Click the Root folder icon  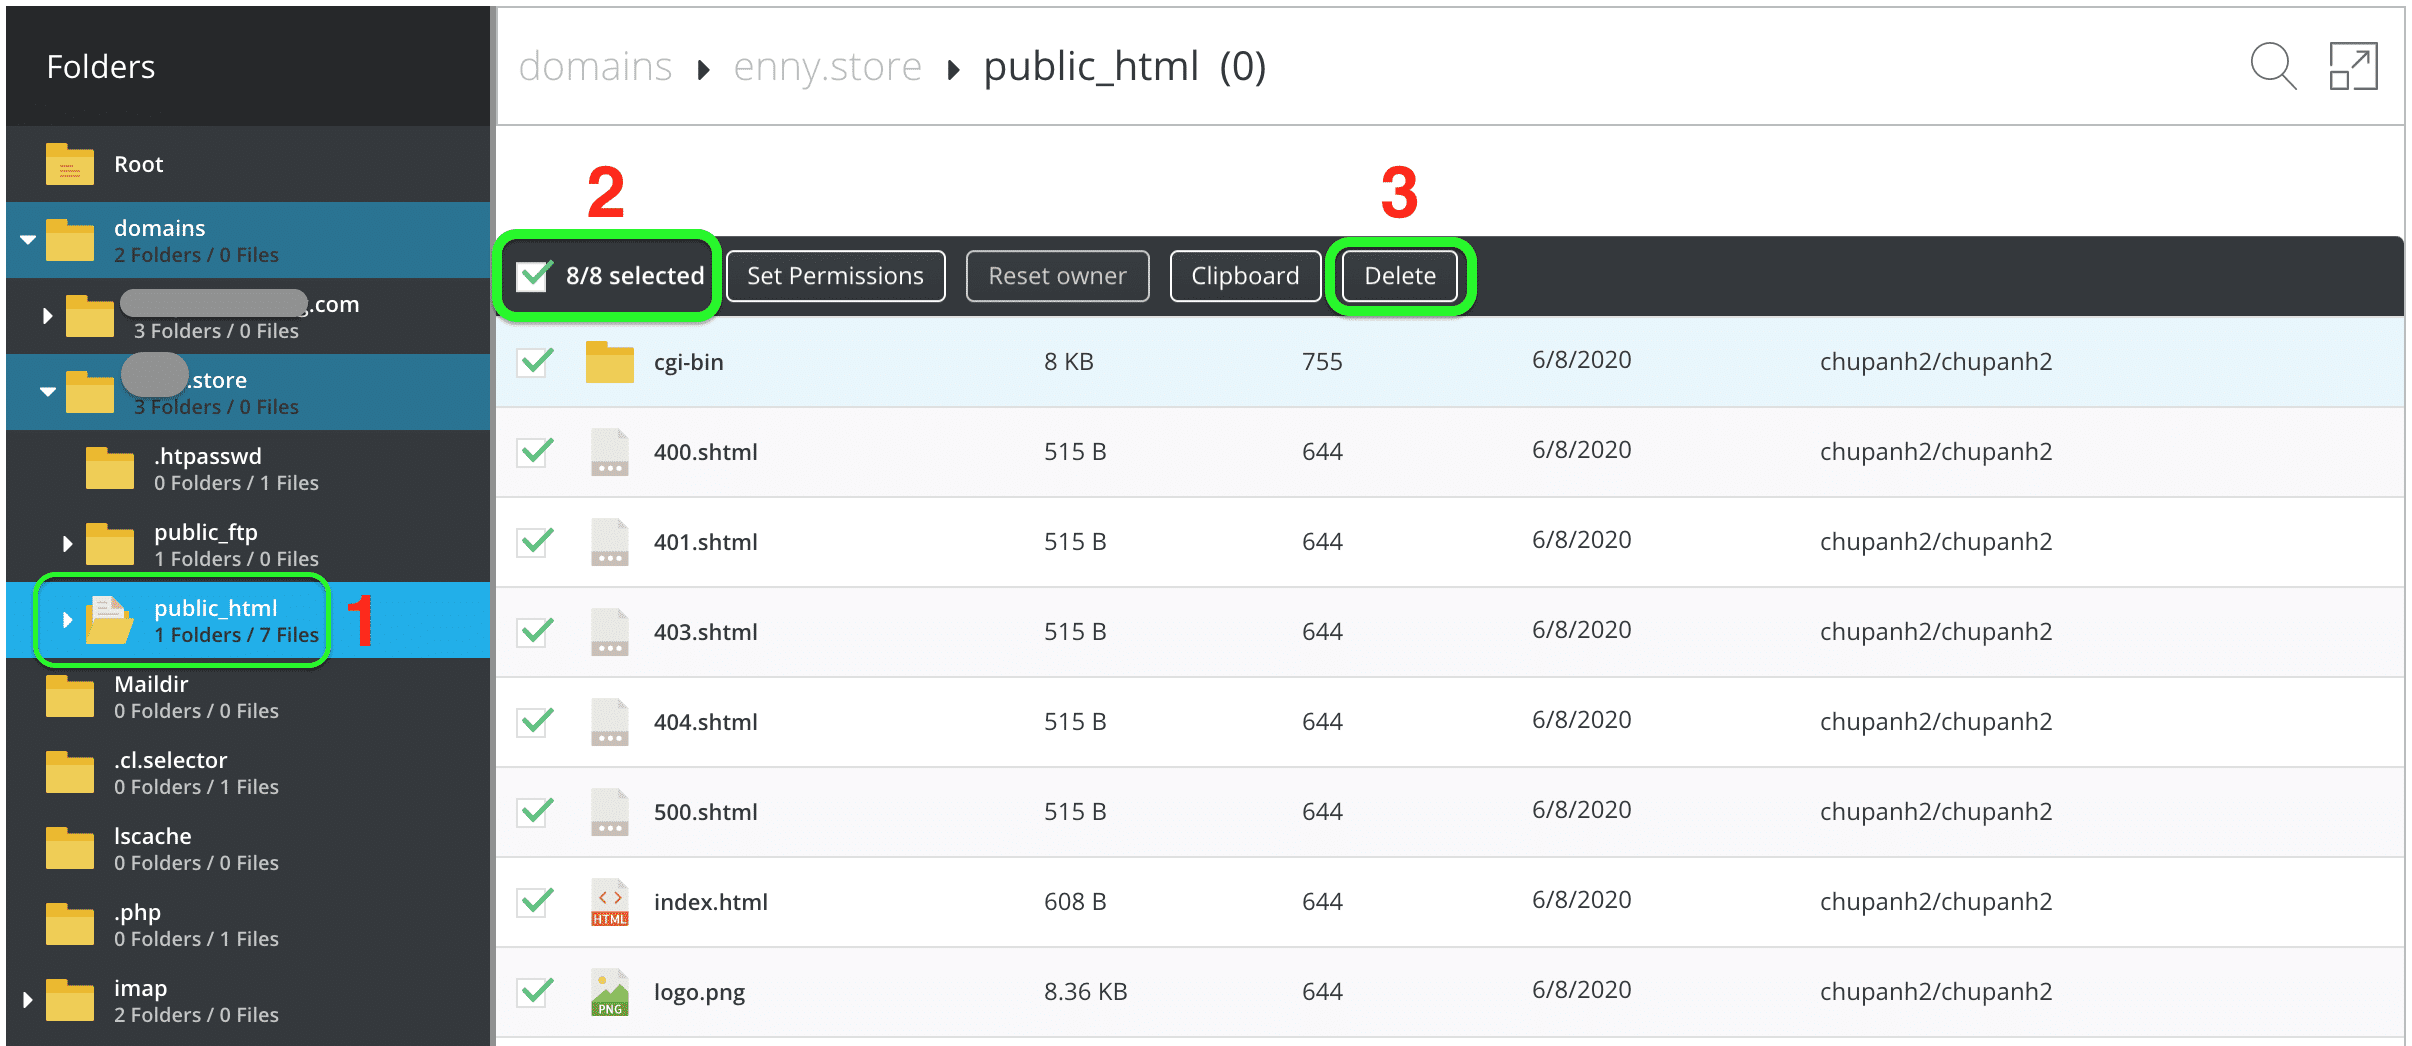pos(69,164)
